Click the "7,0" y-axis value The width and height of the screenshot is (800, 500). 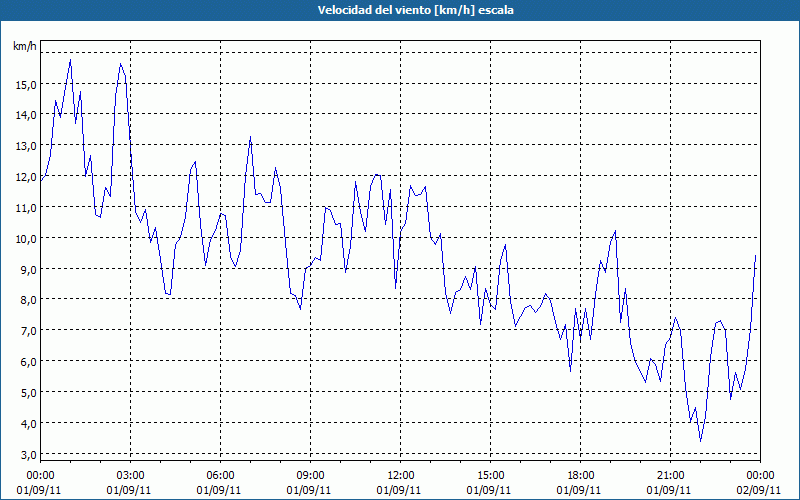point(29,331)
